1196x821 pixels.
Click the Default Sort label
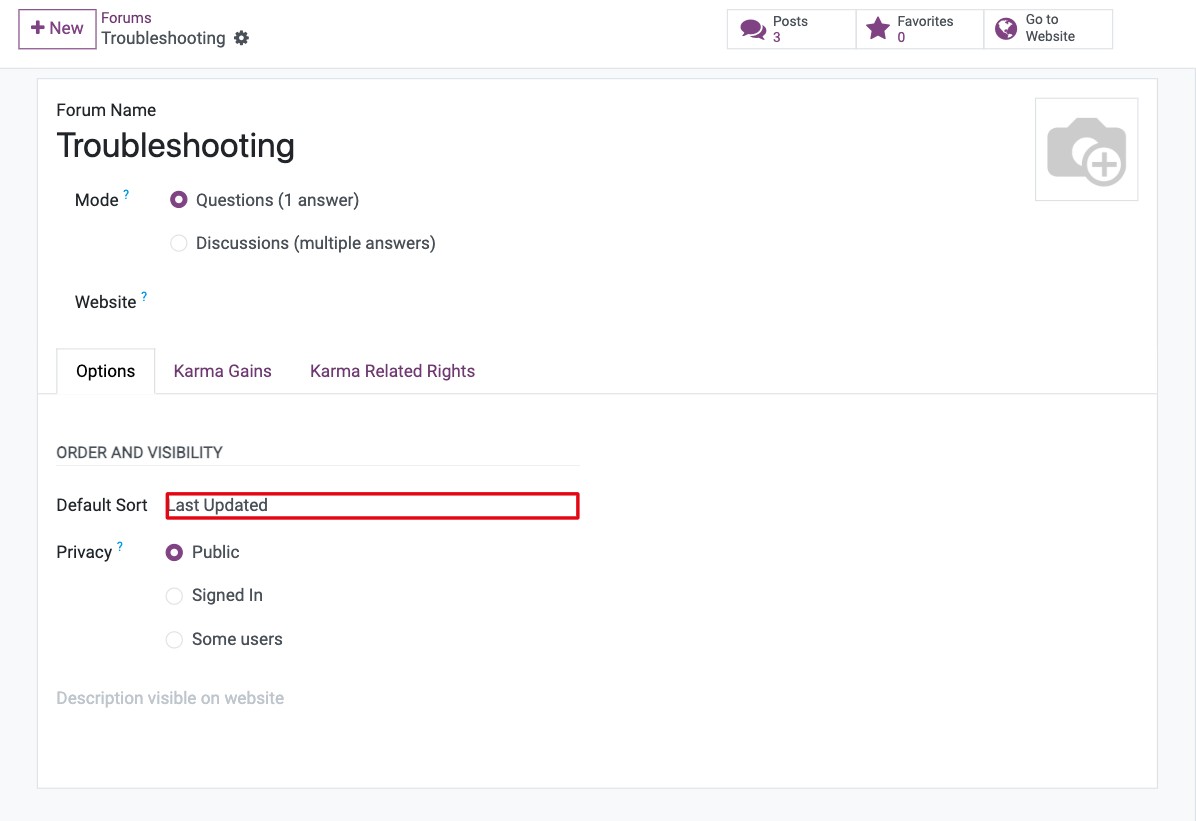[101, 505]
